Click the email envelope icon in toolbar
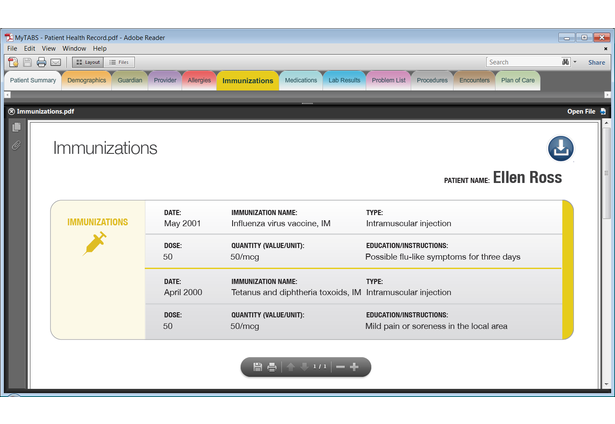The width and height of the screenshot is (615, 424). (56, 62)
